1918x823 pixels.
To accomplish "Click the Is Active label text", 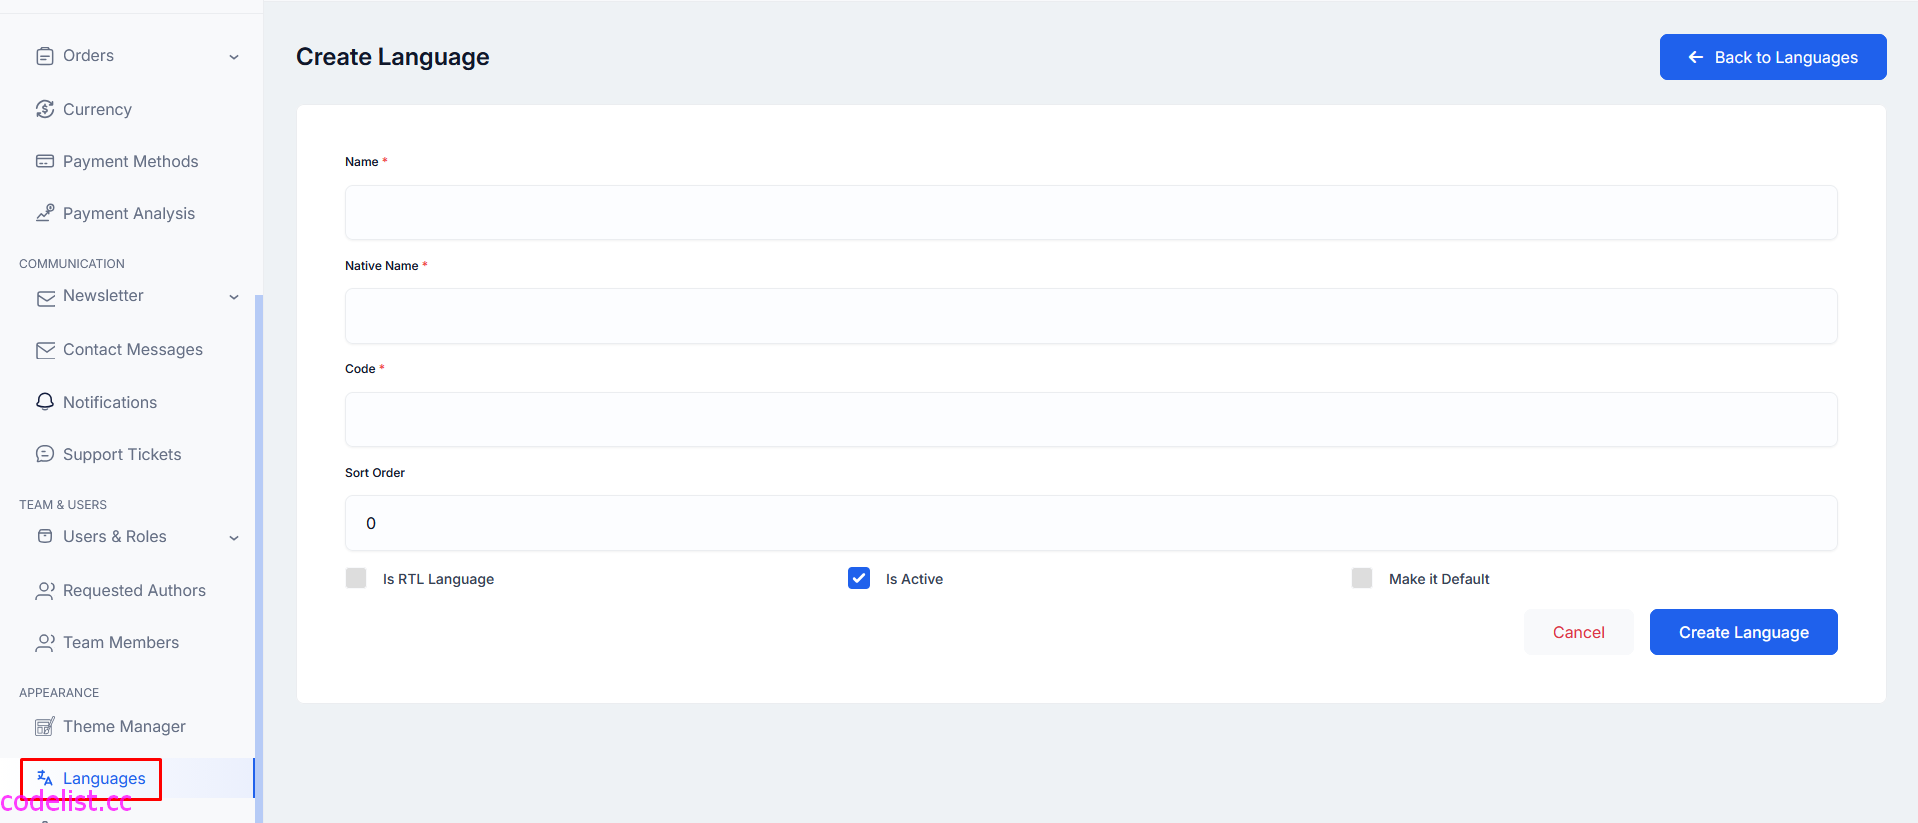I will [x=914, y=579].
